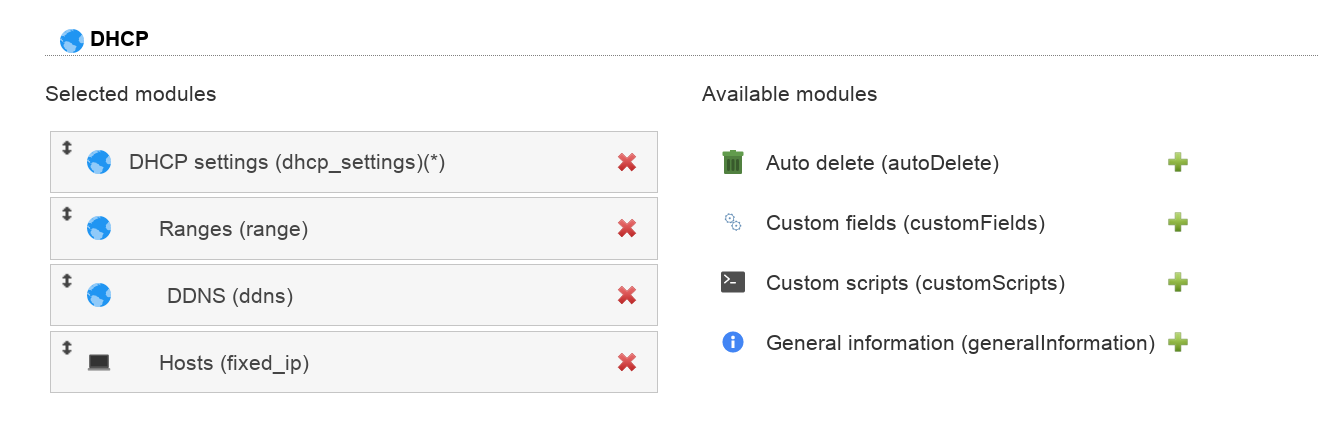This screenshot has height=435, width=1325.
Task: Add the Auto delete module
Action: [x=1178, y=162]
